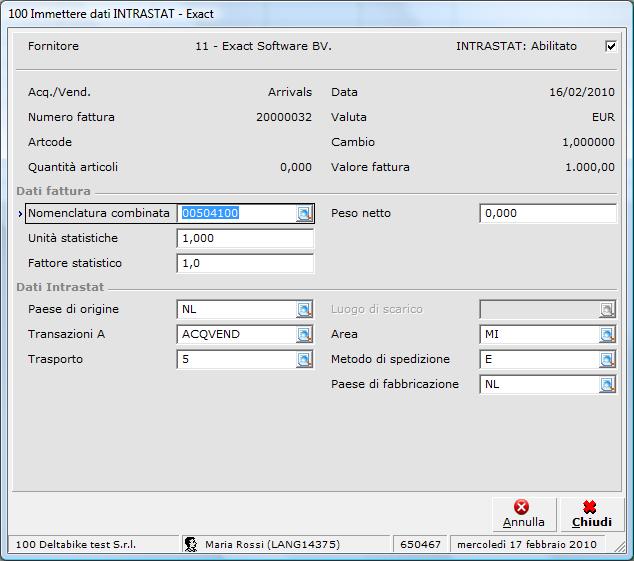Click the Peso netto input field
Screen dimensions: 634x561
pos(547,213)
